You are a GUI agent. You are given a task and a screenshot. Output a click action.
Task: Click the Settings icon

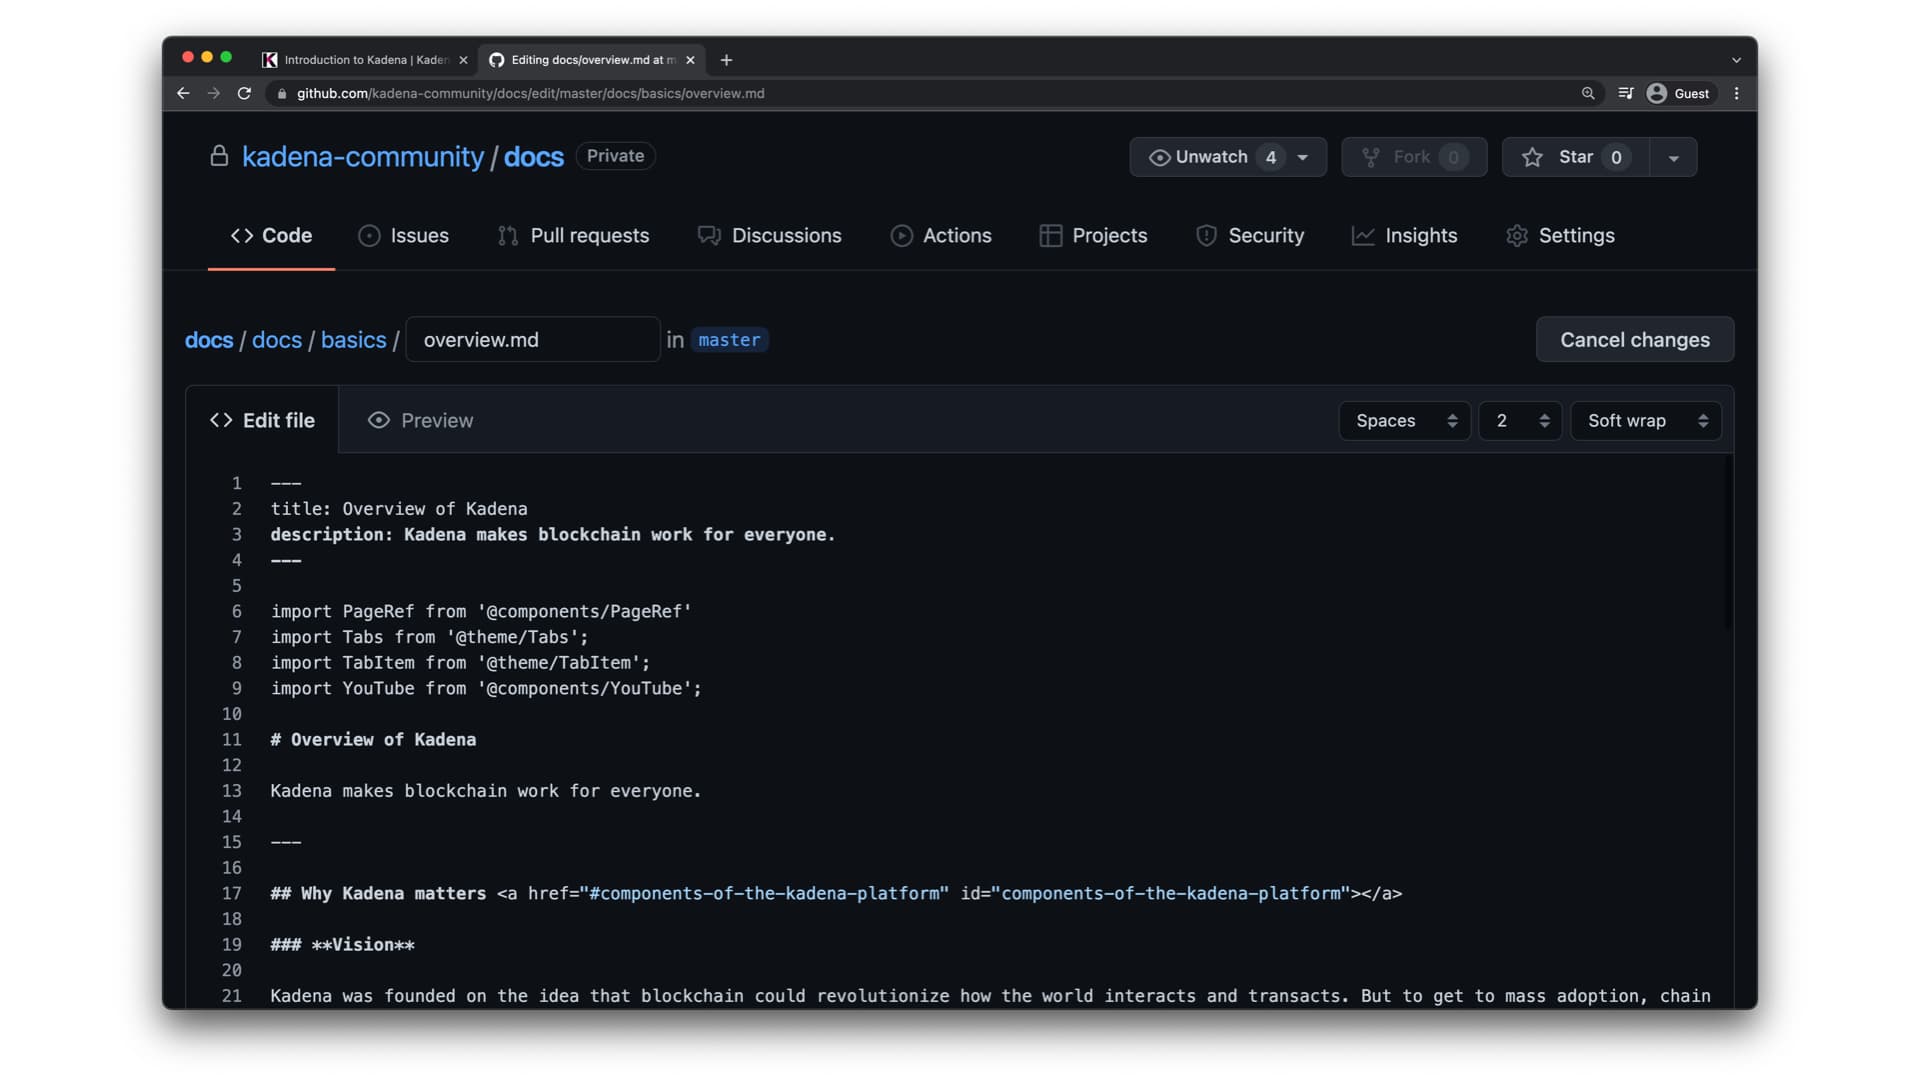click(x=1516, y=235)
